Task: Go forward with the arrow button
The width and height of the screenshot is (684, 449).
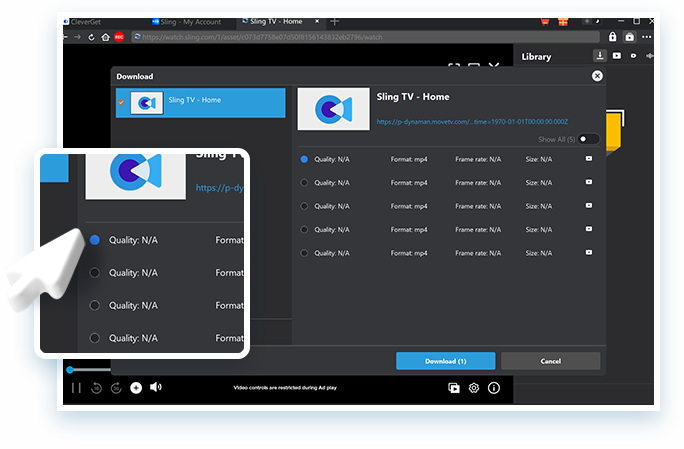Action: point(78,37)
